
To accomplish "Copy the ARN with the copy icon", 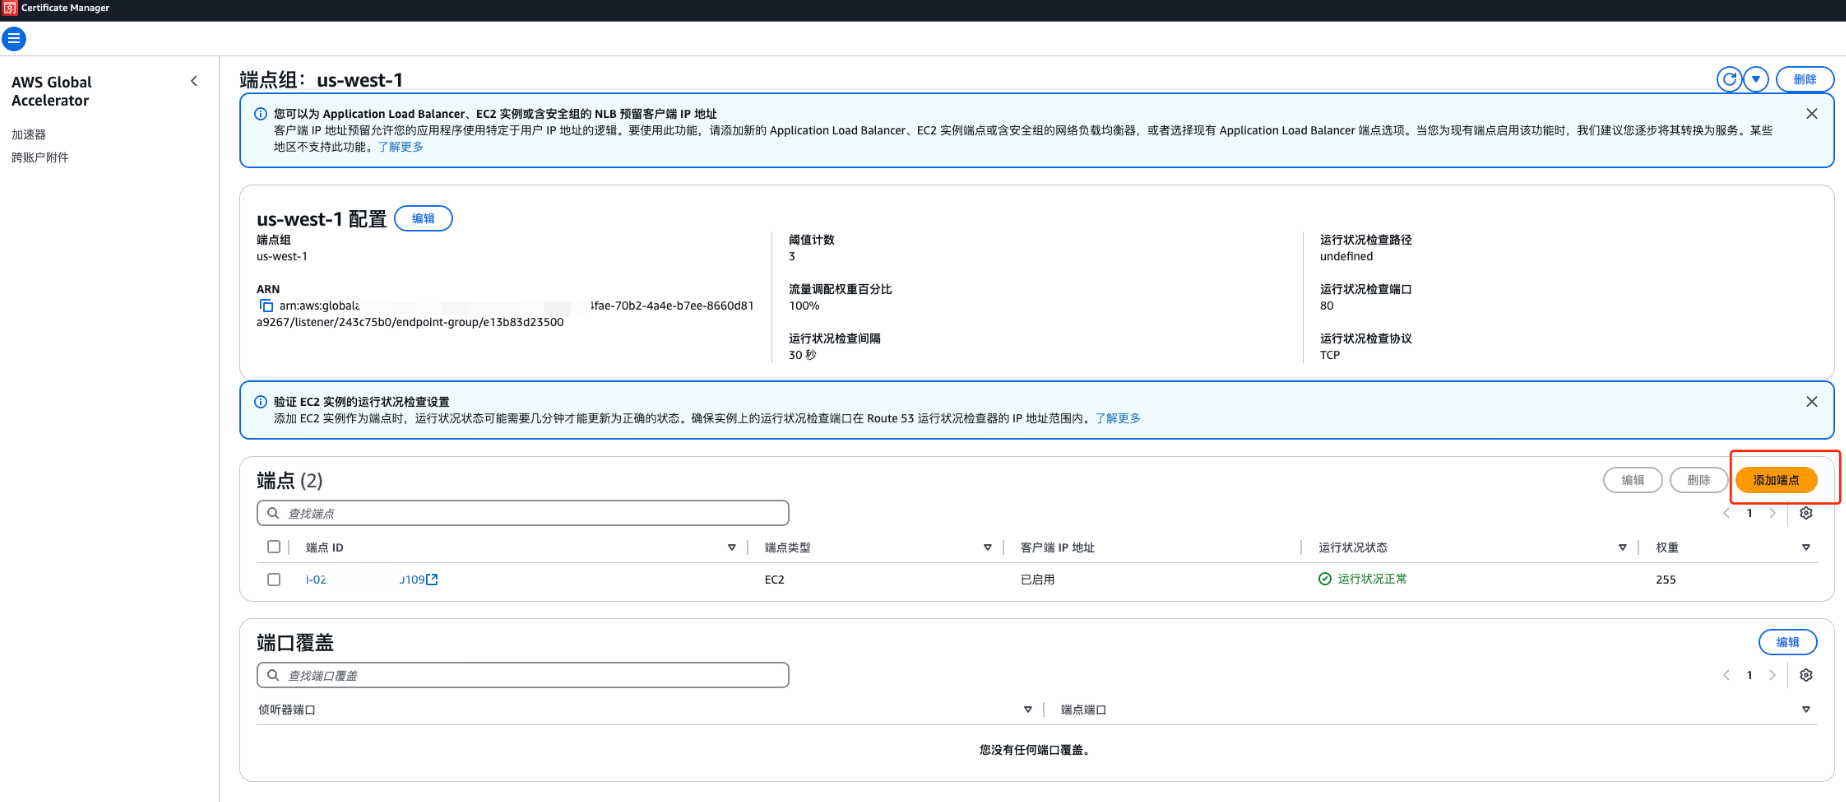I will [x=266, y=306].
